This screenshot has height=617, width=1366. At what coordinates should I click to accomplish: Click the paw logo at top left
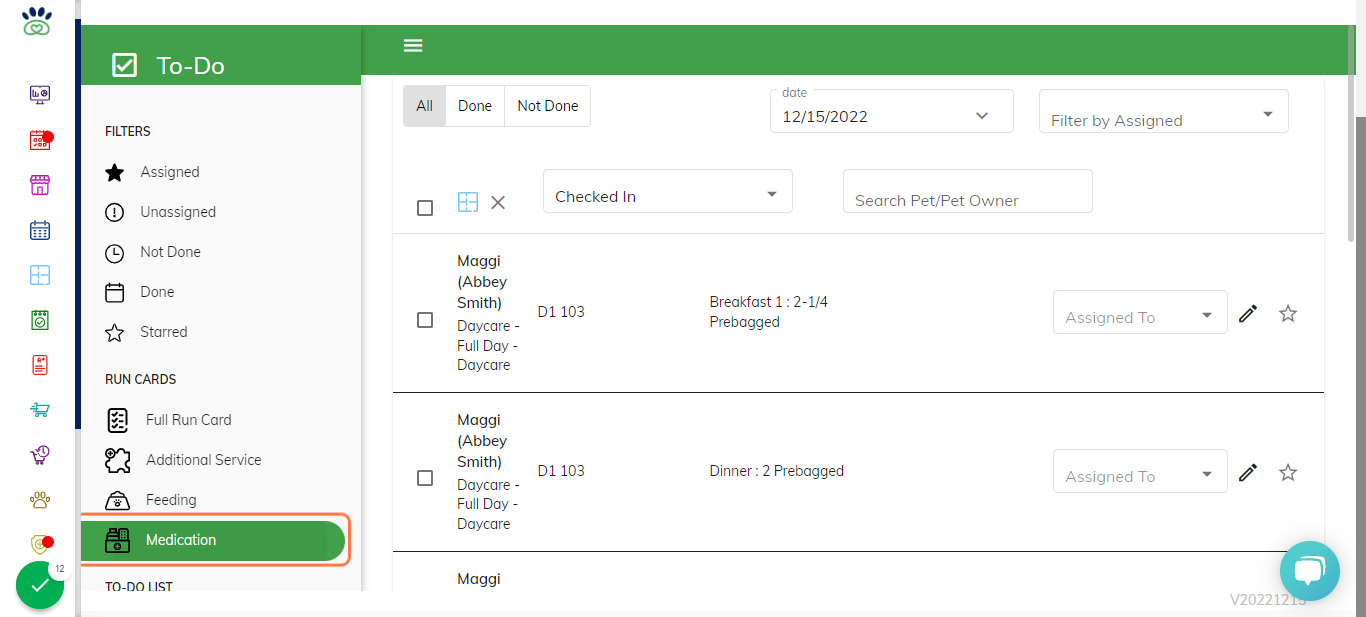(x=37, y=21)
